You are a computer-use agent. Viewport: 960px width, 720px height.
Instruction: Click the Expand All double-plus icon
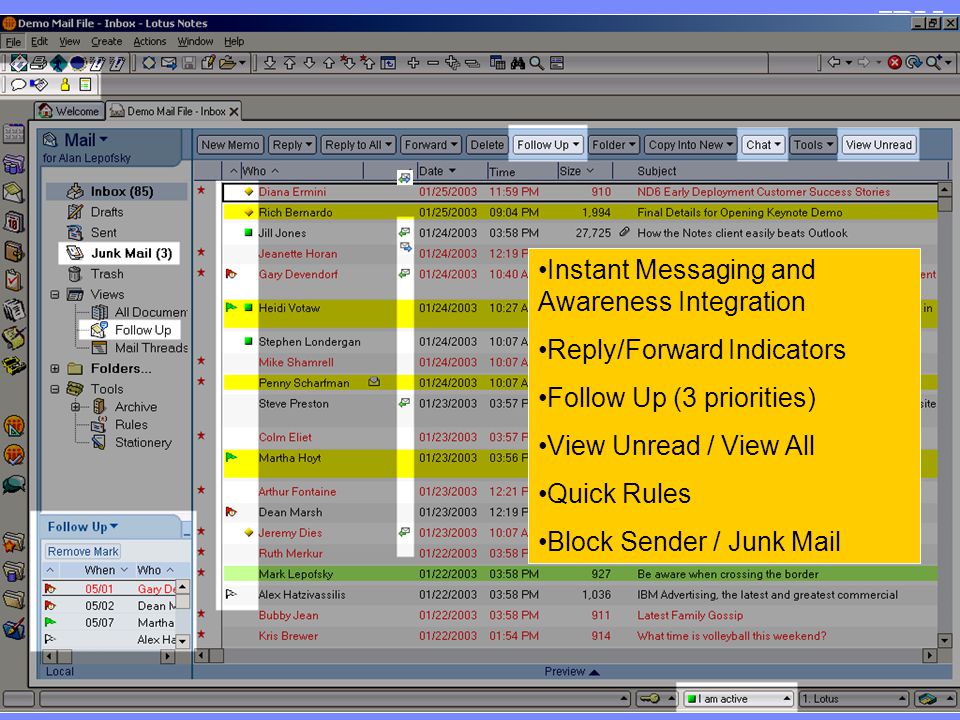coord(452,62)
